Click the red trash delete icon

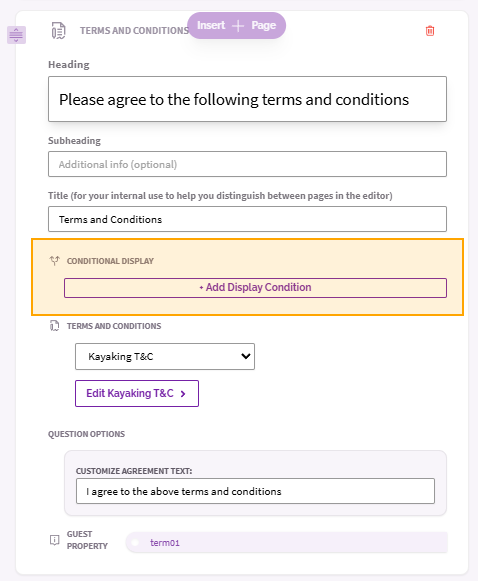click(x=430, y=31)
